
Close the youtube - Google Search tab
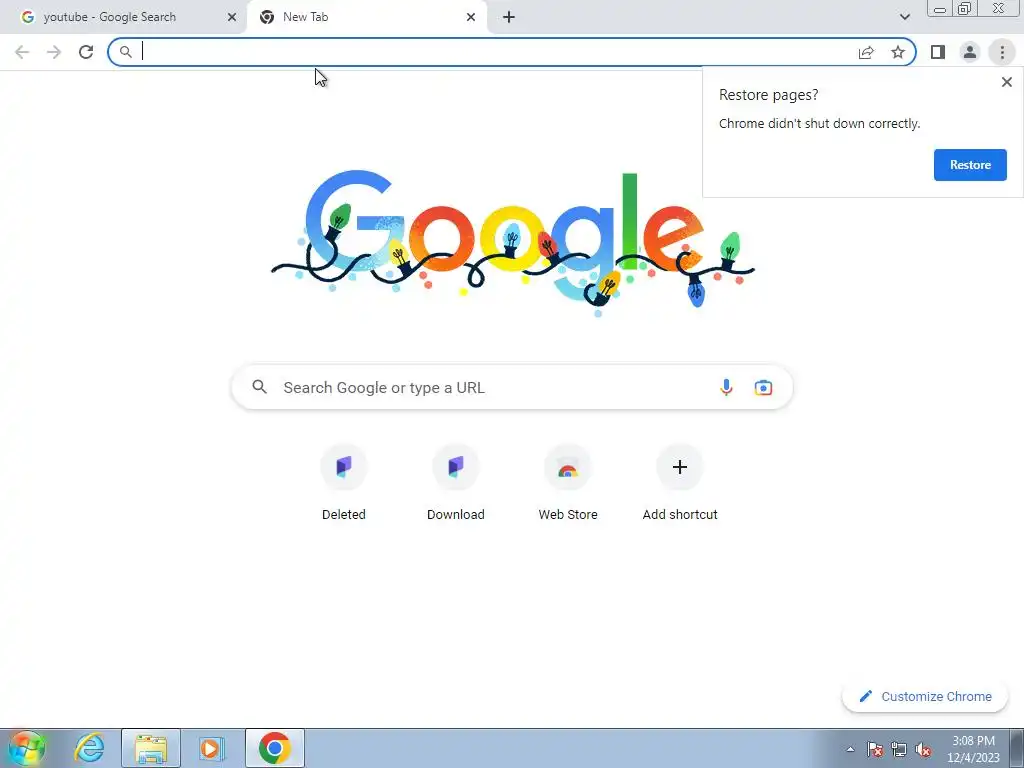231,17
